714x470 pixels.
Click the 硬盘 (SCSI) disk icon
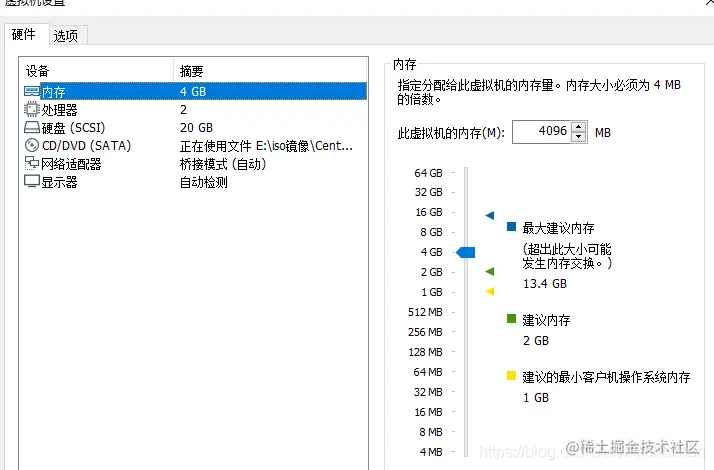click(x=32, y=128)
